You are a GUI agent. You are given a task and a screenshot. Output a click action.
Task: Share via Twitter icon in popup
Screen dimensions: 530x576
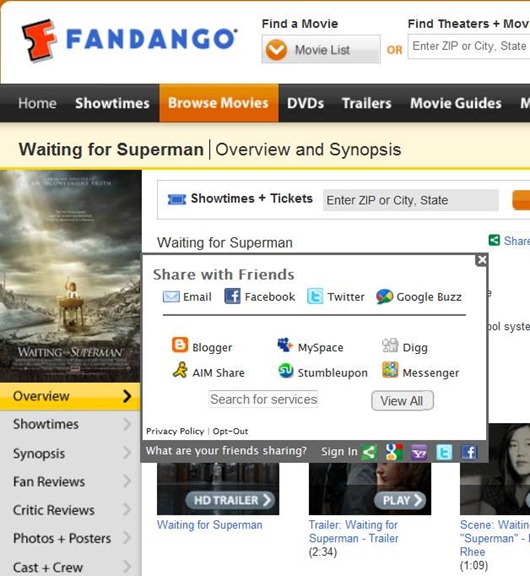point(315,296)
